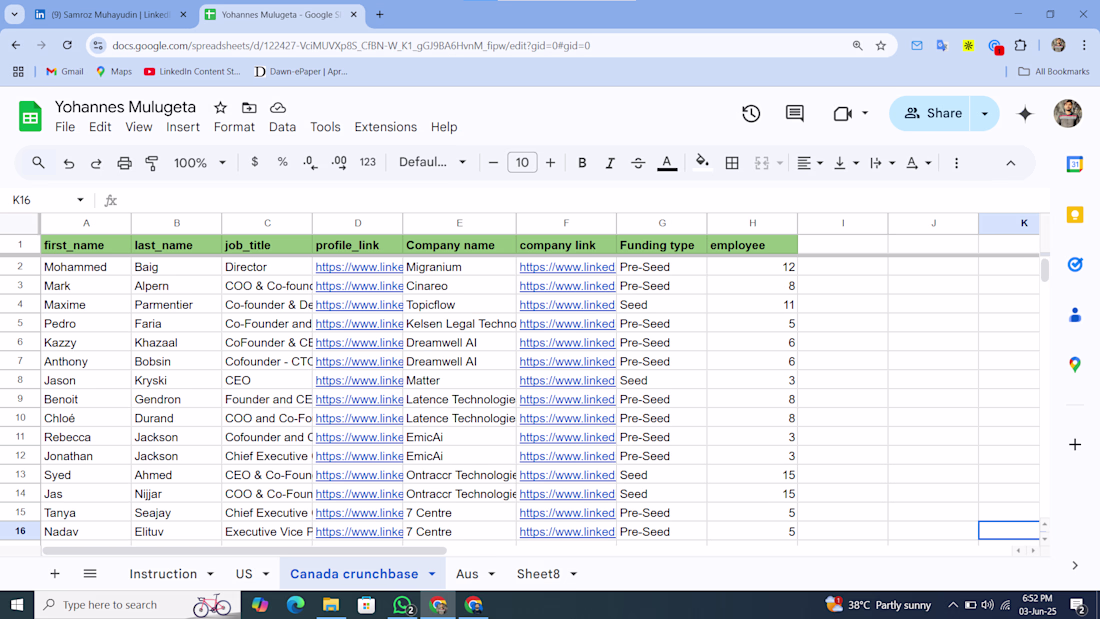Open Google Keep side panel
The image size is (1100, 619).
point(1075,215)
